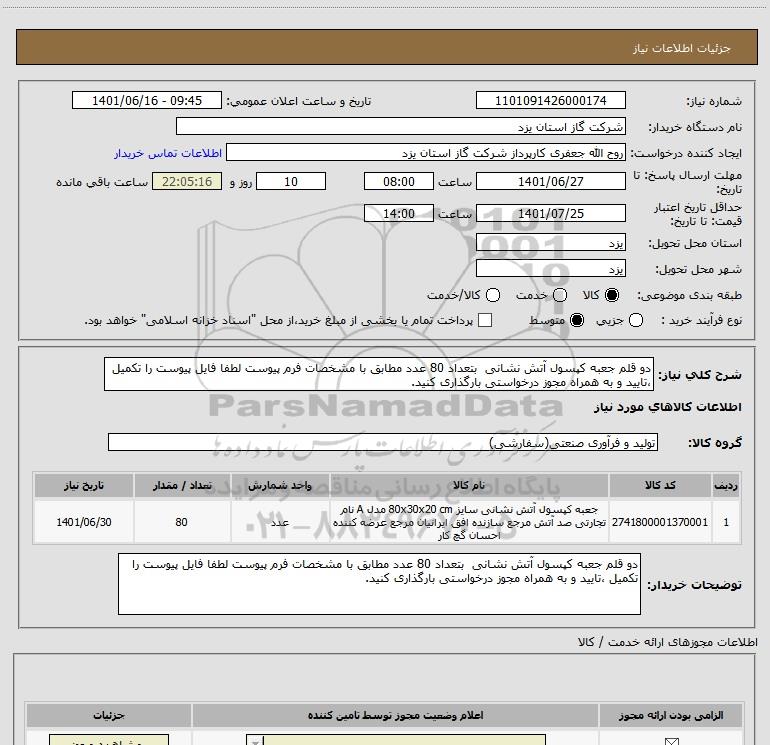
Task: Click the الزامی بودن ارائه مجوز column header
Action: 671,715
